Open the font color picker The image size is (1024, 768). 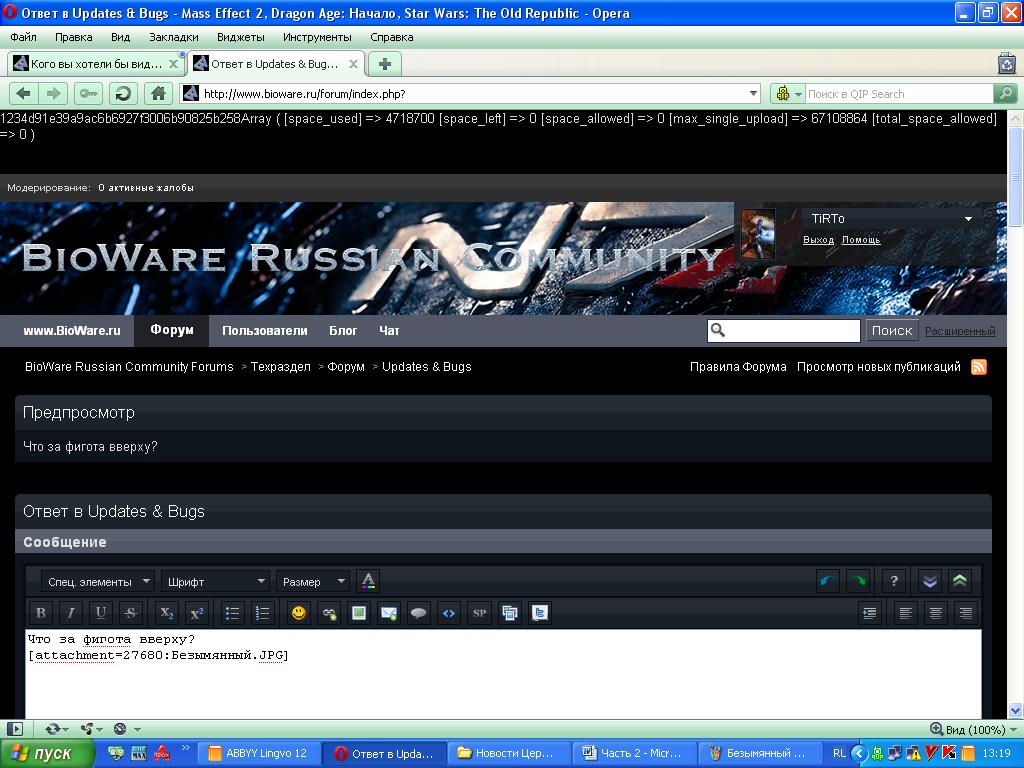coord(368,581)
